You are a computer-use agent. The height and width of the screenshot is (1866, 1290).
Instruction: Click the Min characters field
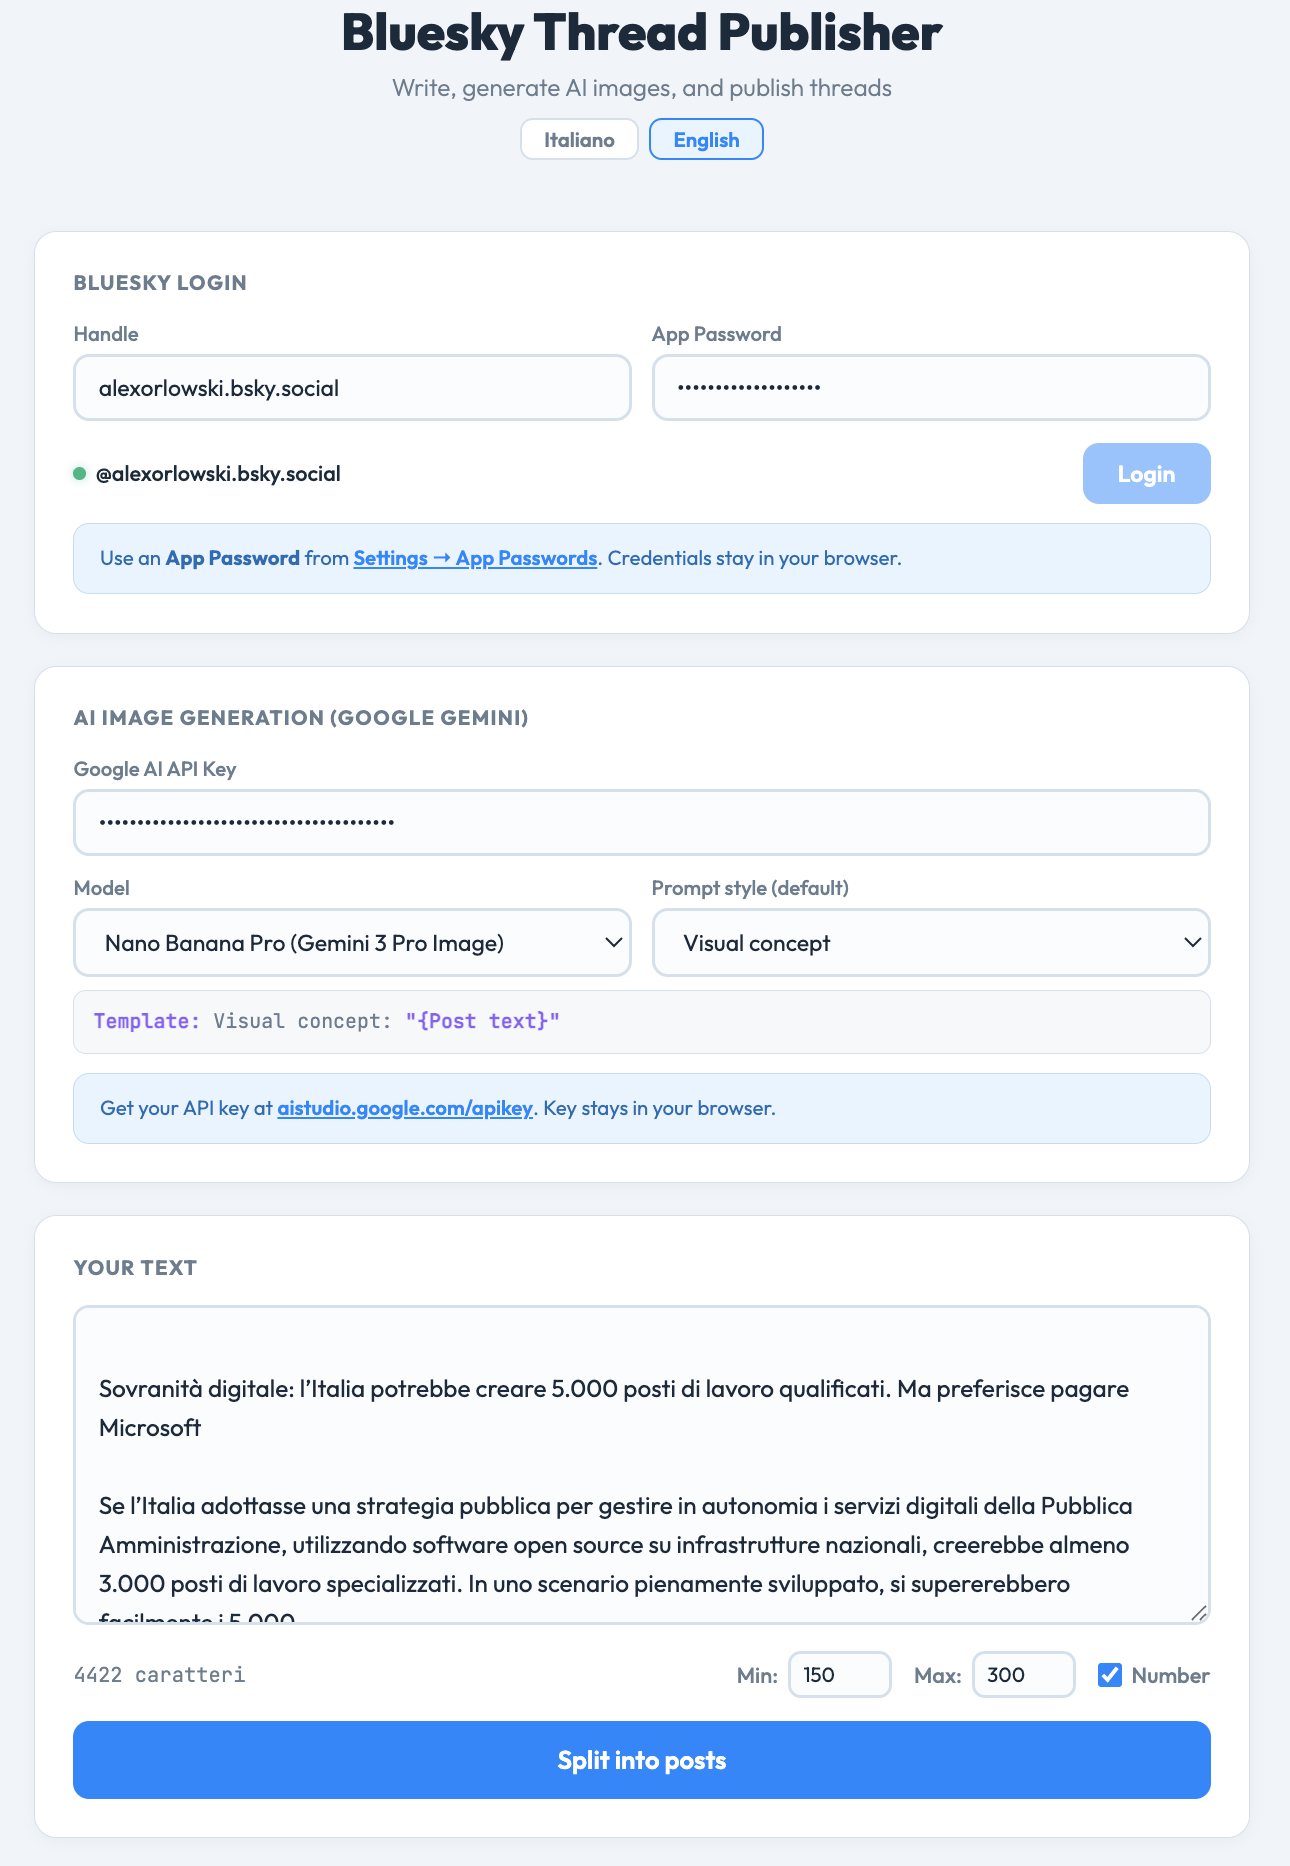point(839,1675)
